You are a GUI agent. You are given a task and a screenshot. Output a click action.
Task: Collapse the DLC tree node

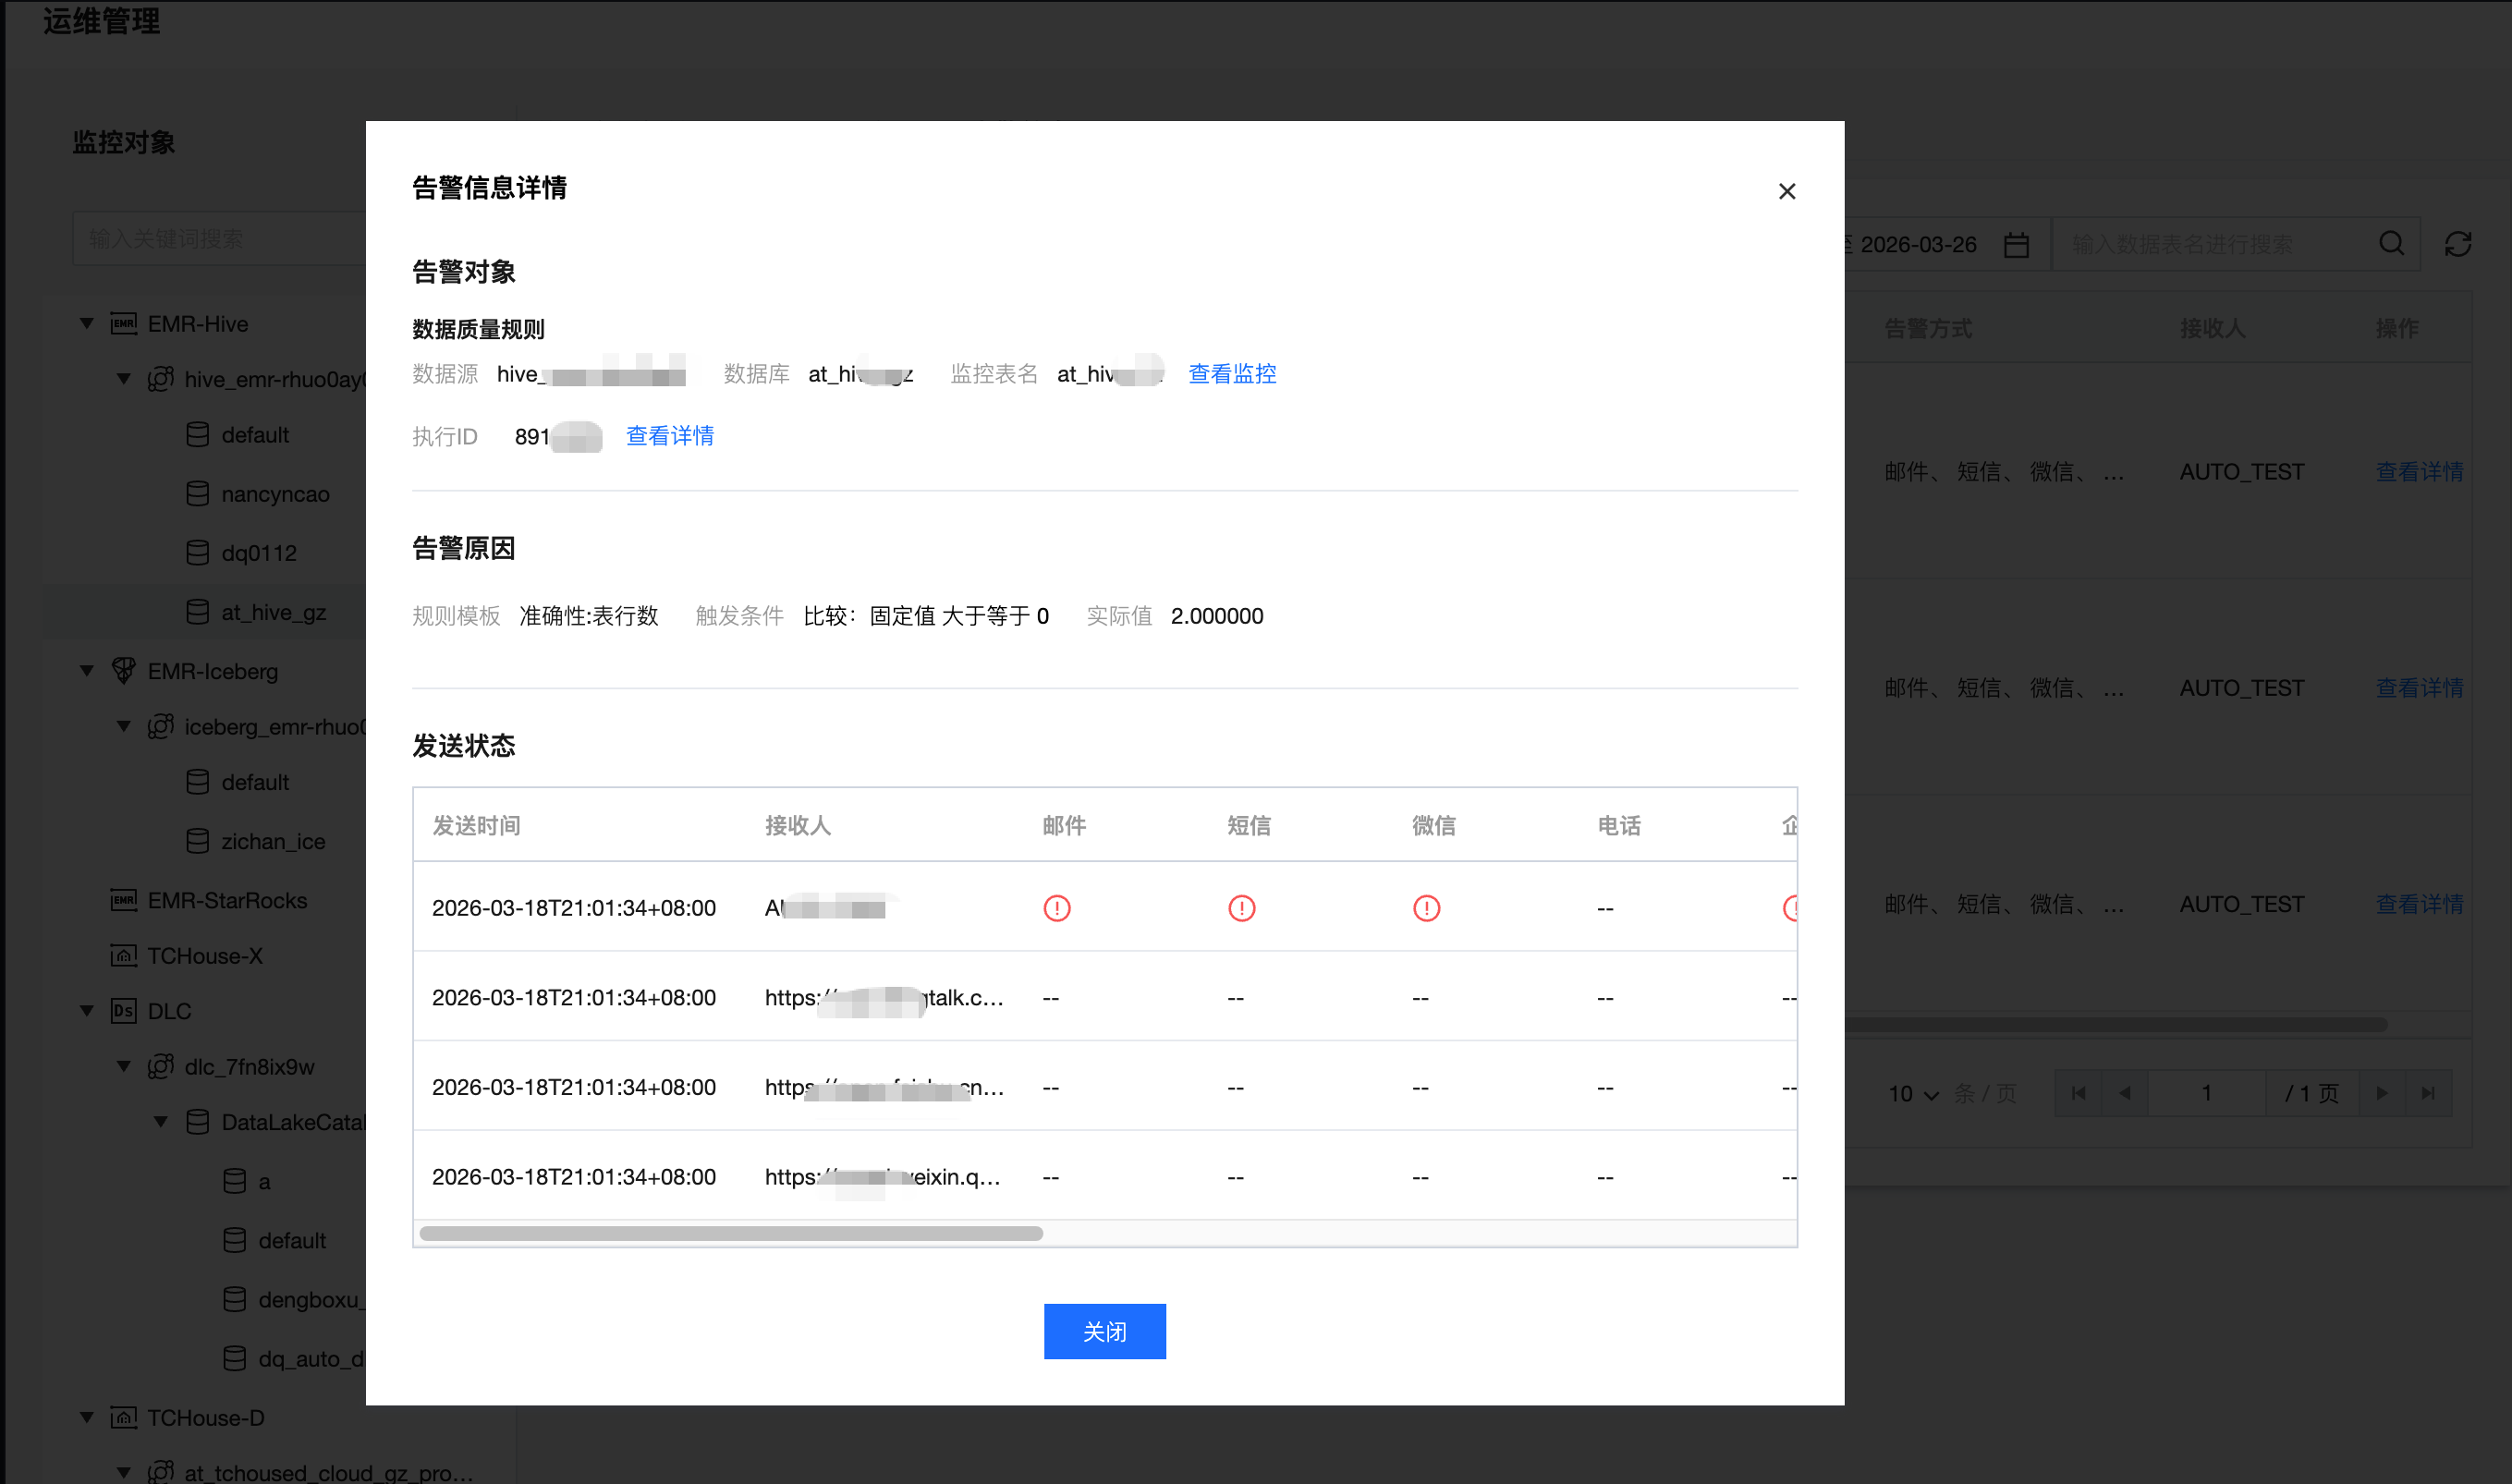(x=87, y=1010)
